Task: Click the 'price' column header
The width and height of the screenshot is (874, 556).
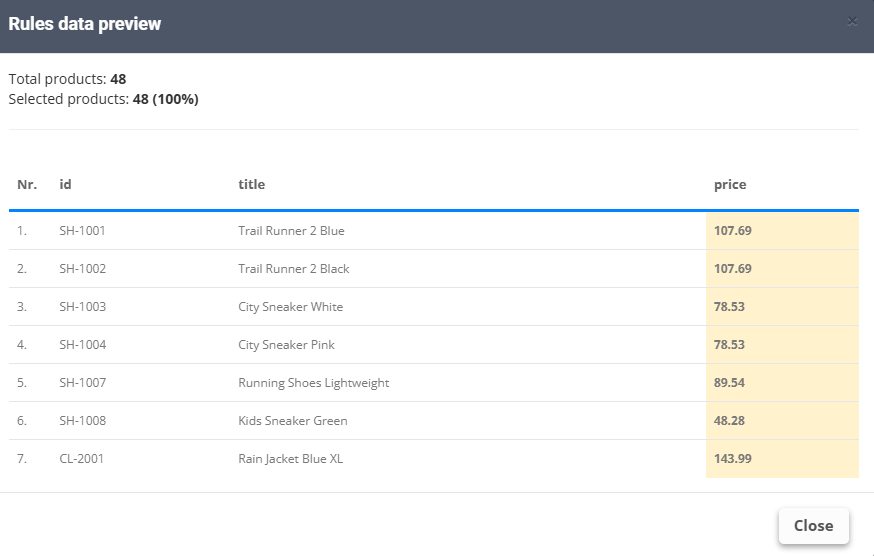Action: click(x=730, y=185)
